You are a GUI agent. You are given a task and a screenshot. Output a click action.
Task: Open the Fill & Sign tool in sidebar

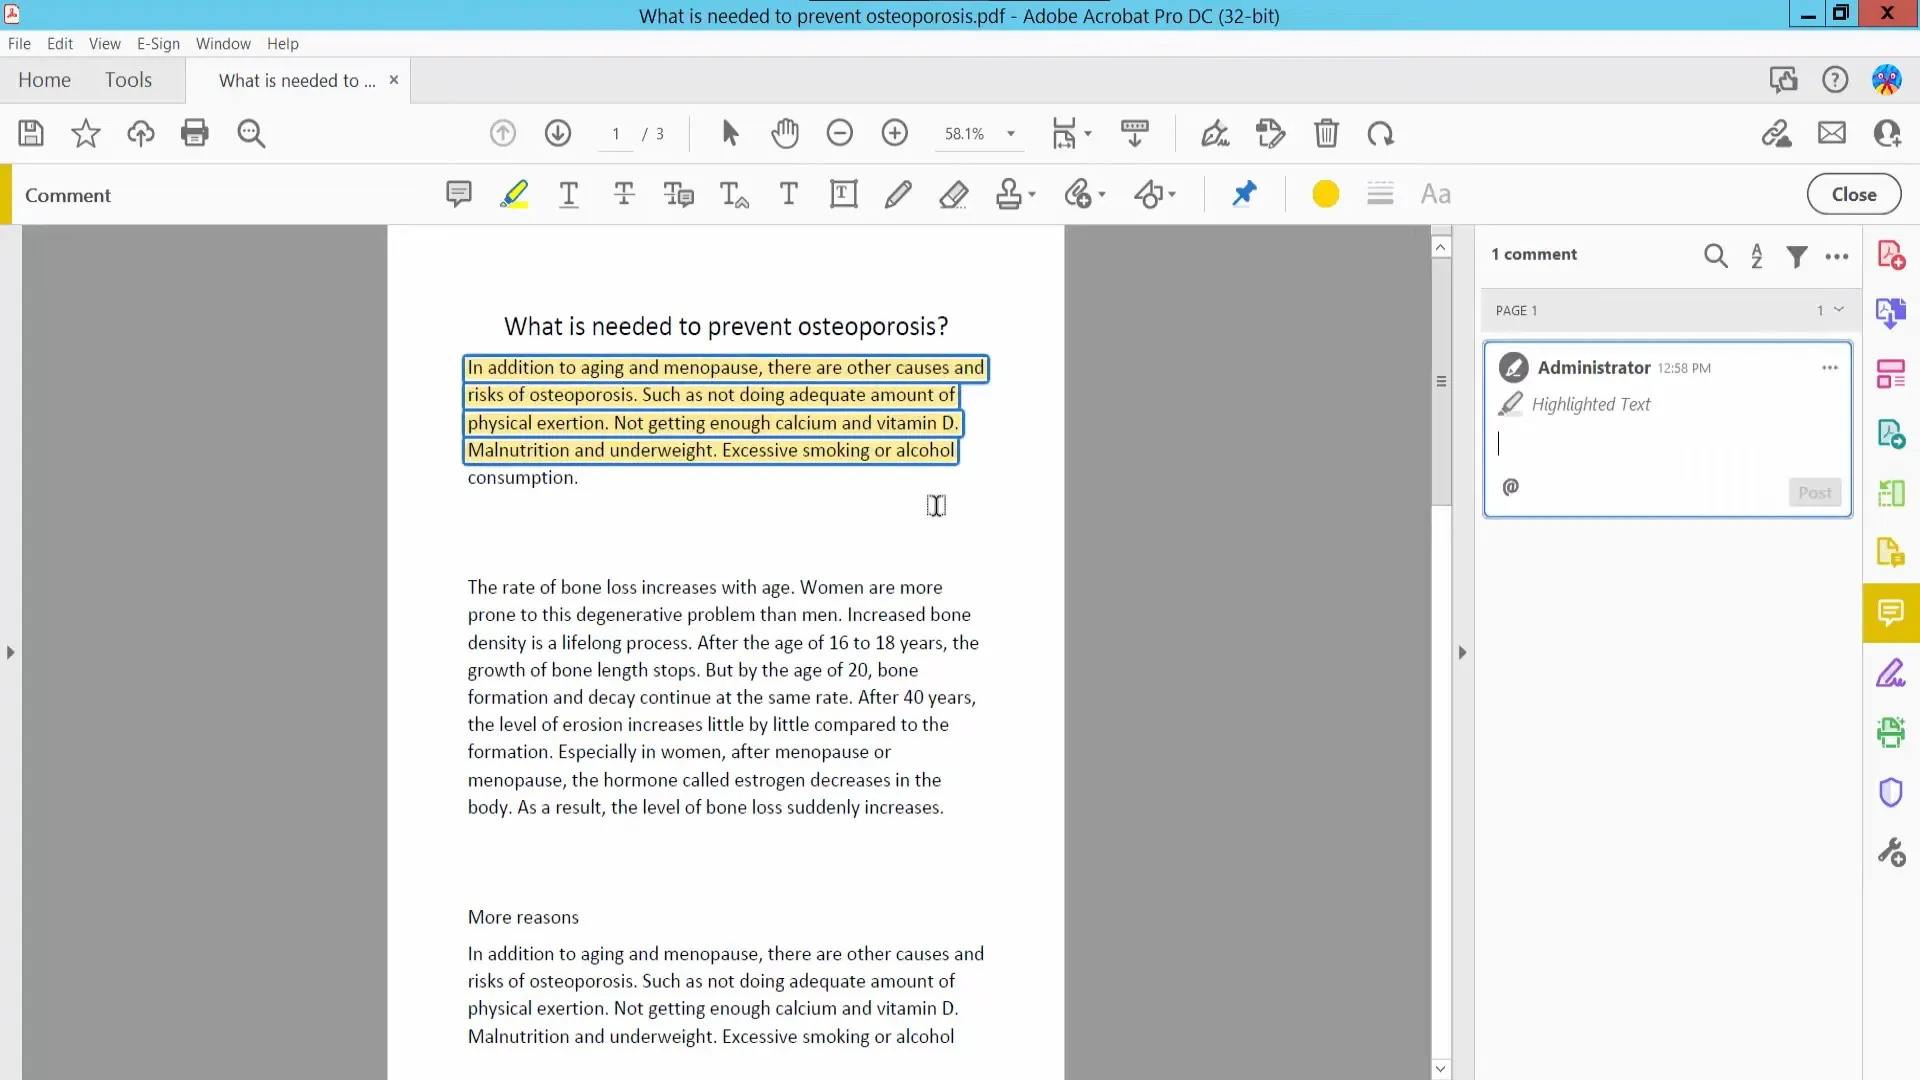coord(1892,673)
